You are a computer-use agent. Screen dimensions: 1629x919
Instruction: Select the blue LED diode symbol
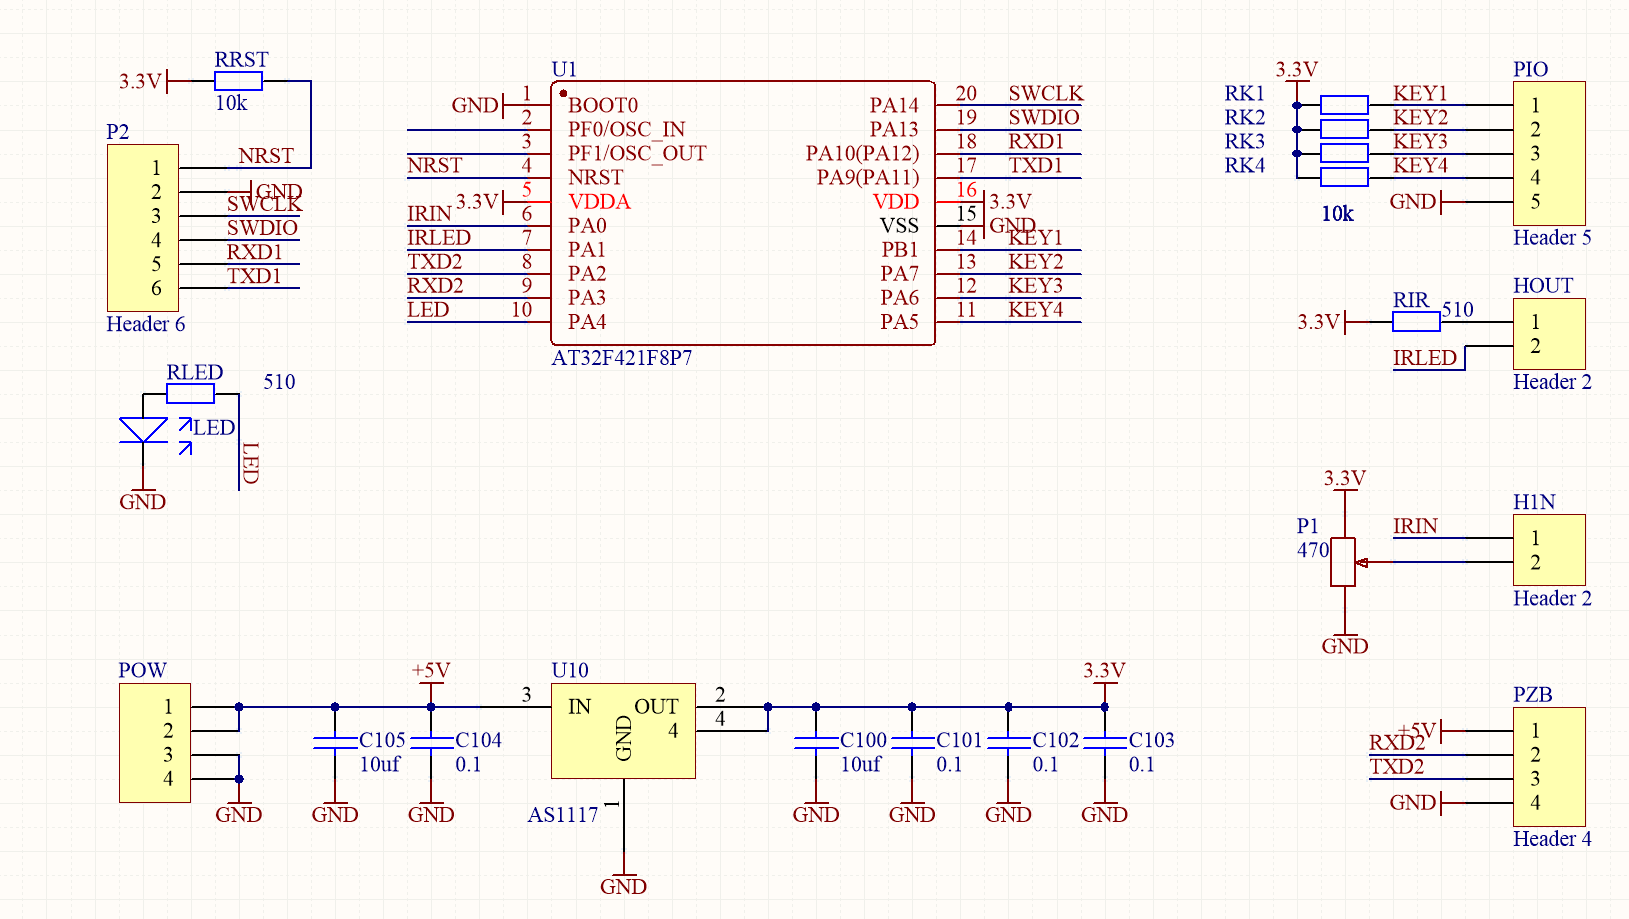click(143, 430)
